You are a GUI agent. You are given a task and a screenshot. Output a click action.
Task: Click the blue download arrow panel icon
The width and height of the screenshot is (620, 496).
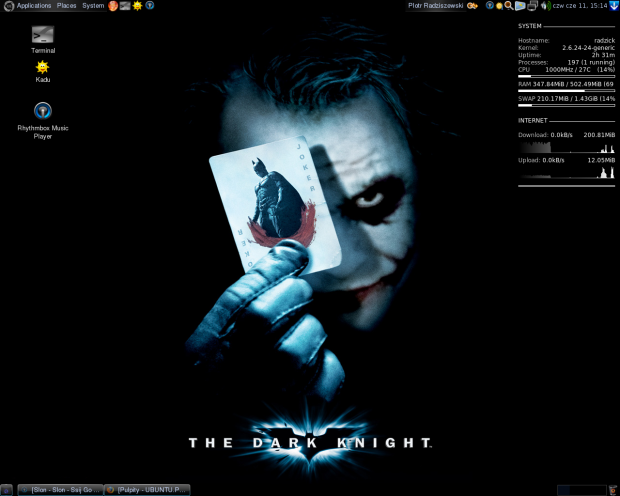614,6
